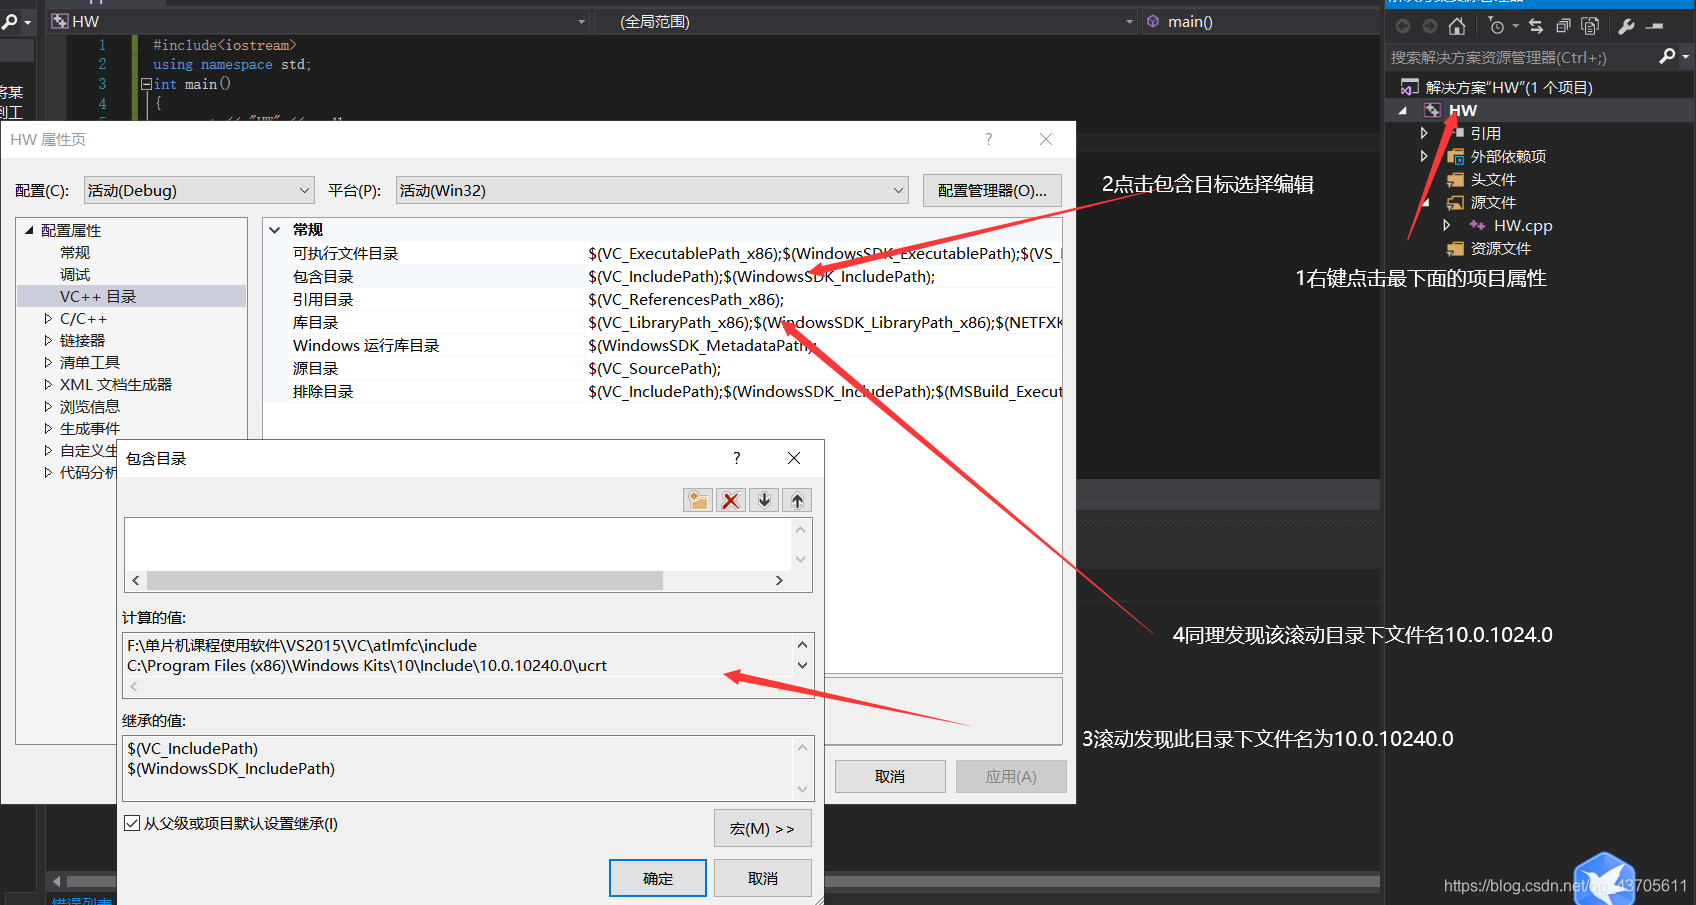Click main() function icon in navigation bar
Screen dimensions: 1696x905
1153,21
